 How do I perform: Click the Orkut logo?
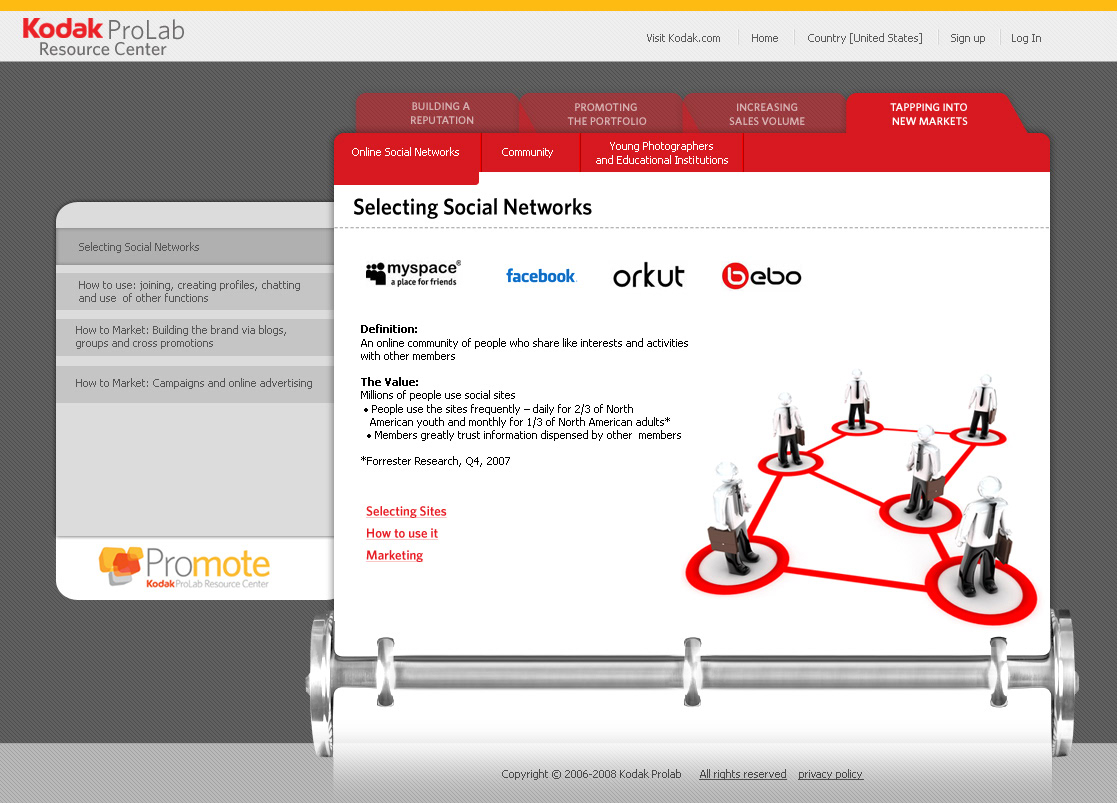coord(648,275)
